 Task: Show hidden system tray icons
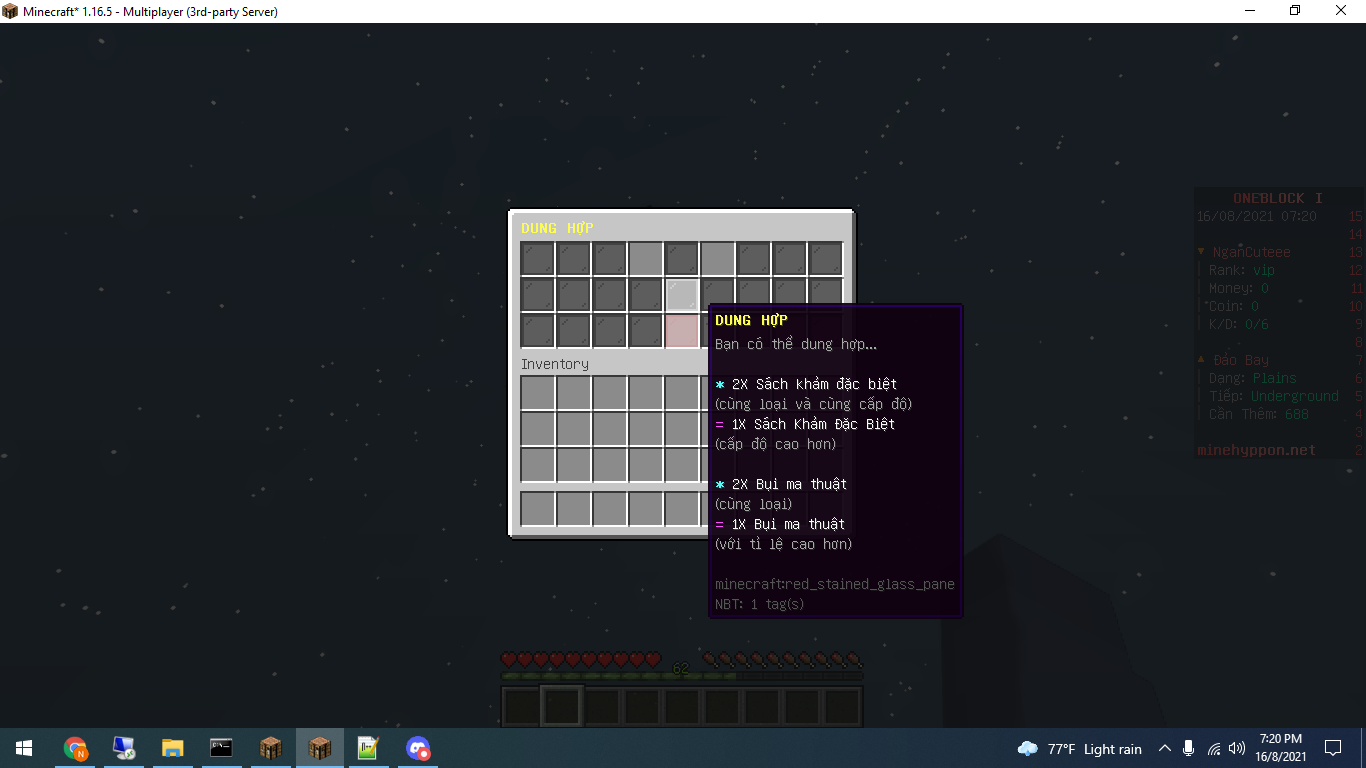[x=1164, y=749]
